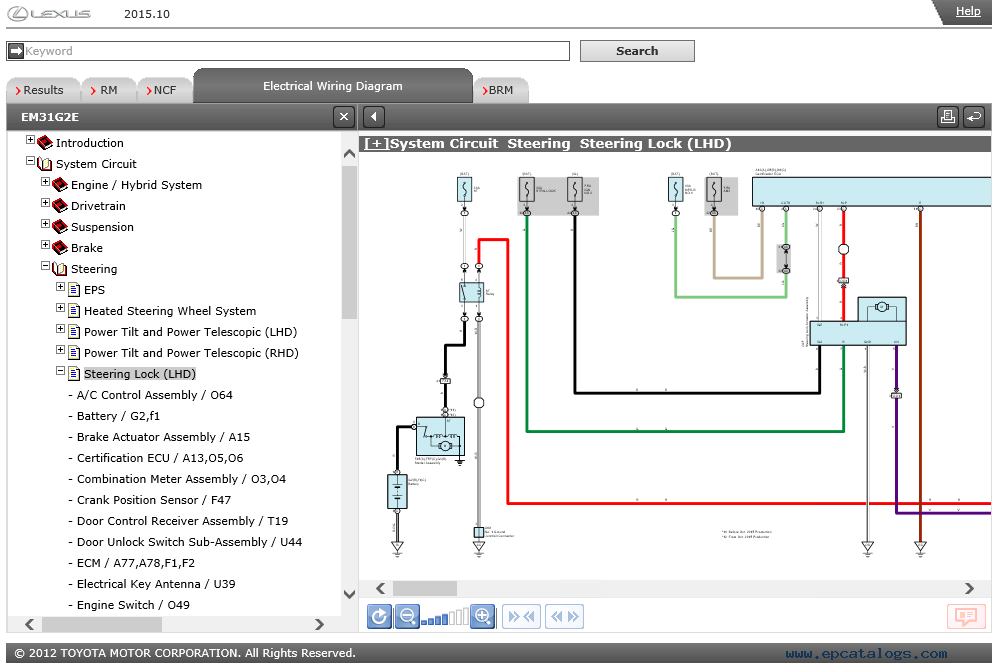Open the NCF tab
The height and width of the screenshot is (670, 998).
point(164,90)
